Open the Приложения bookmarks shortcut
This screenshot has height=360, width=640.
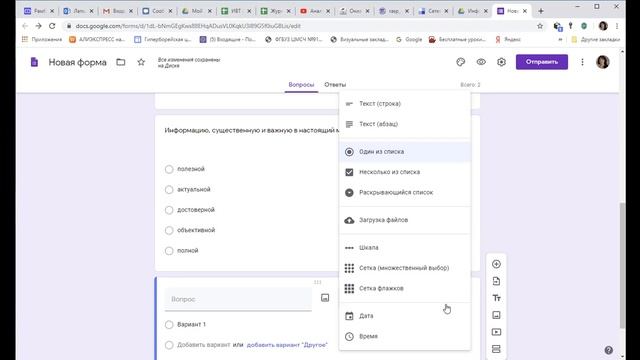[42, 39]
